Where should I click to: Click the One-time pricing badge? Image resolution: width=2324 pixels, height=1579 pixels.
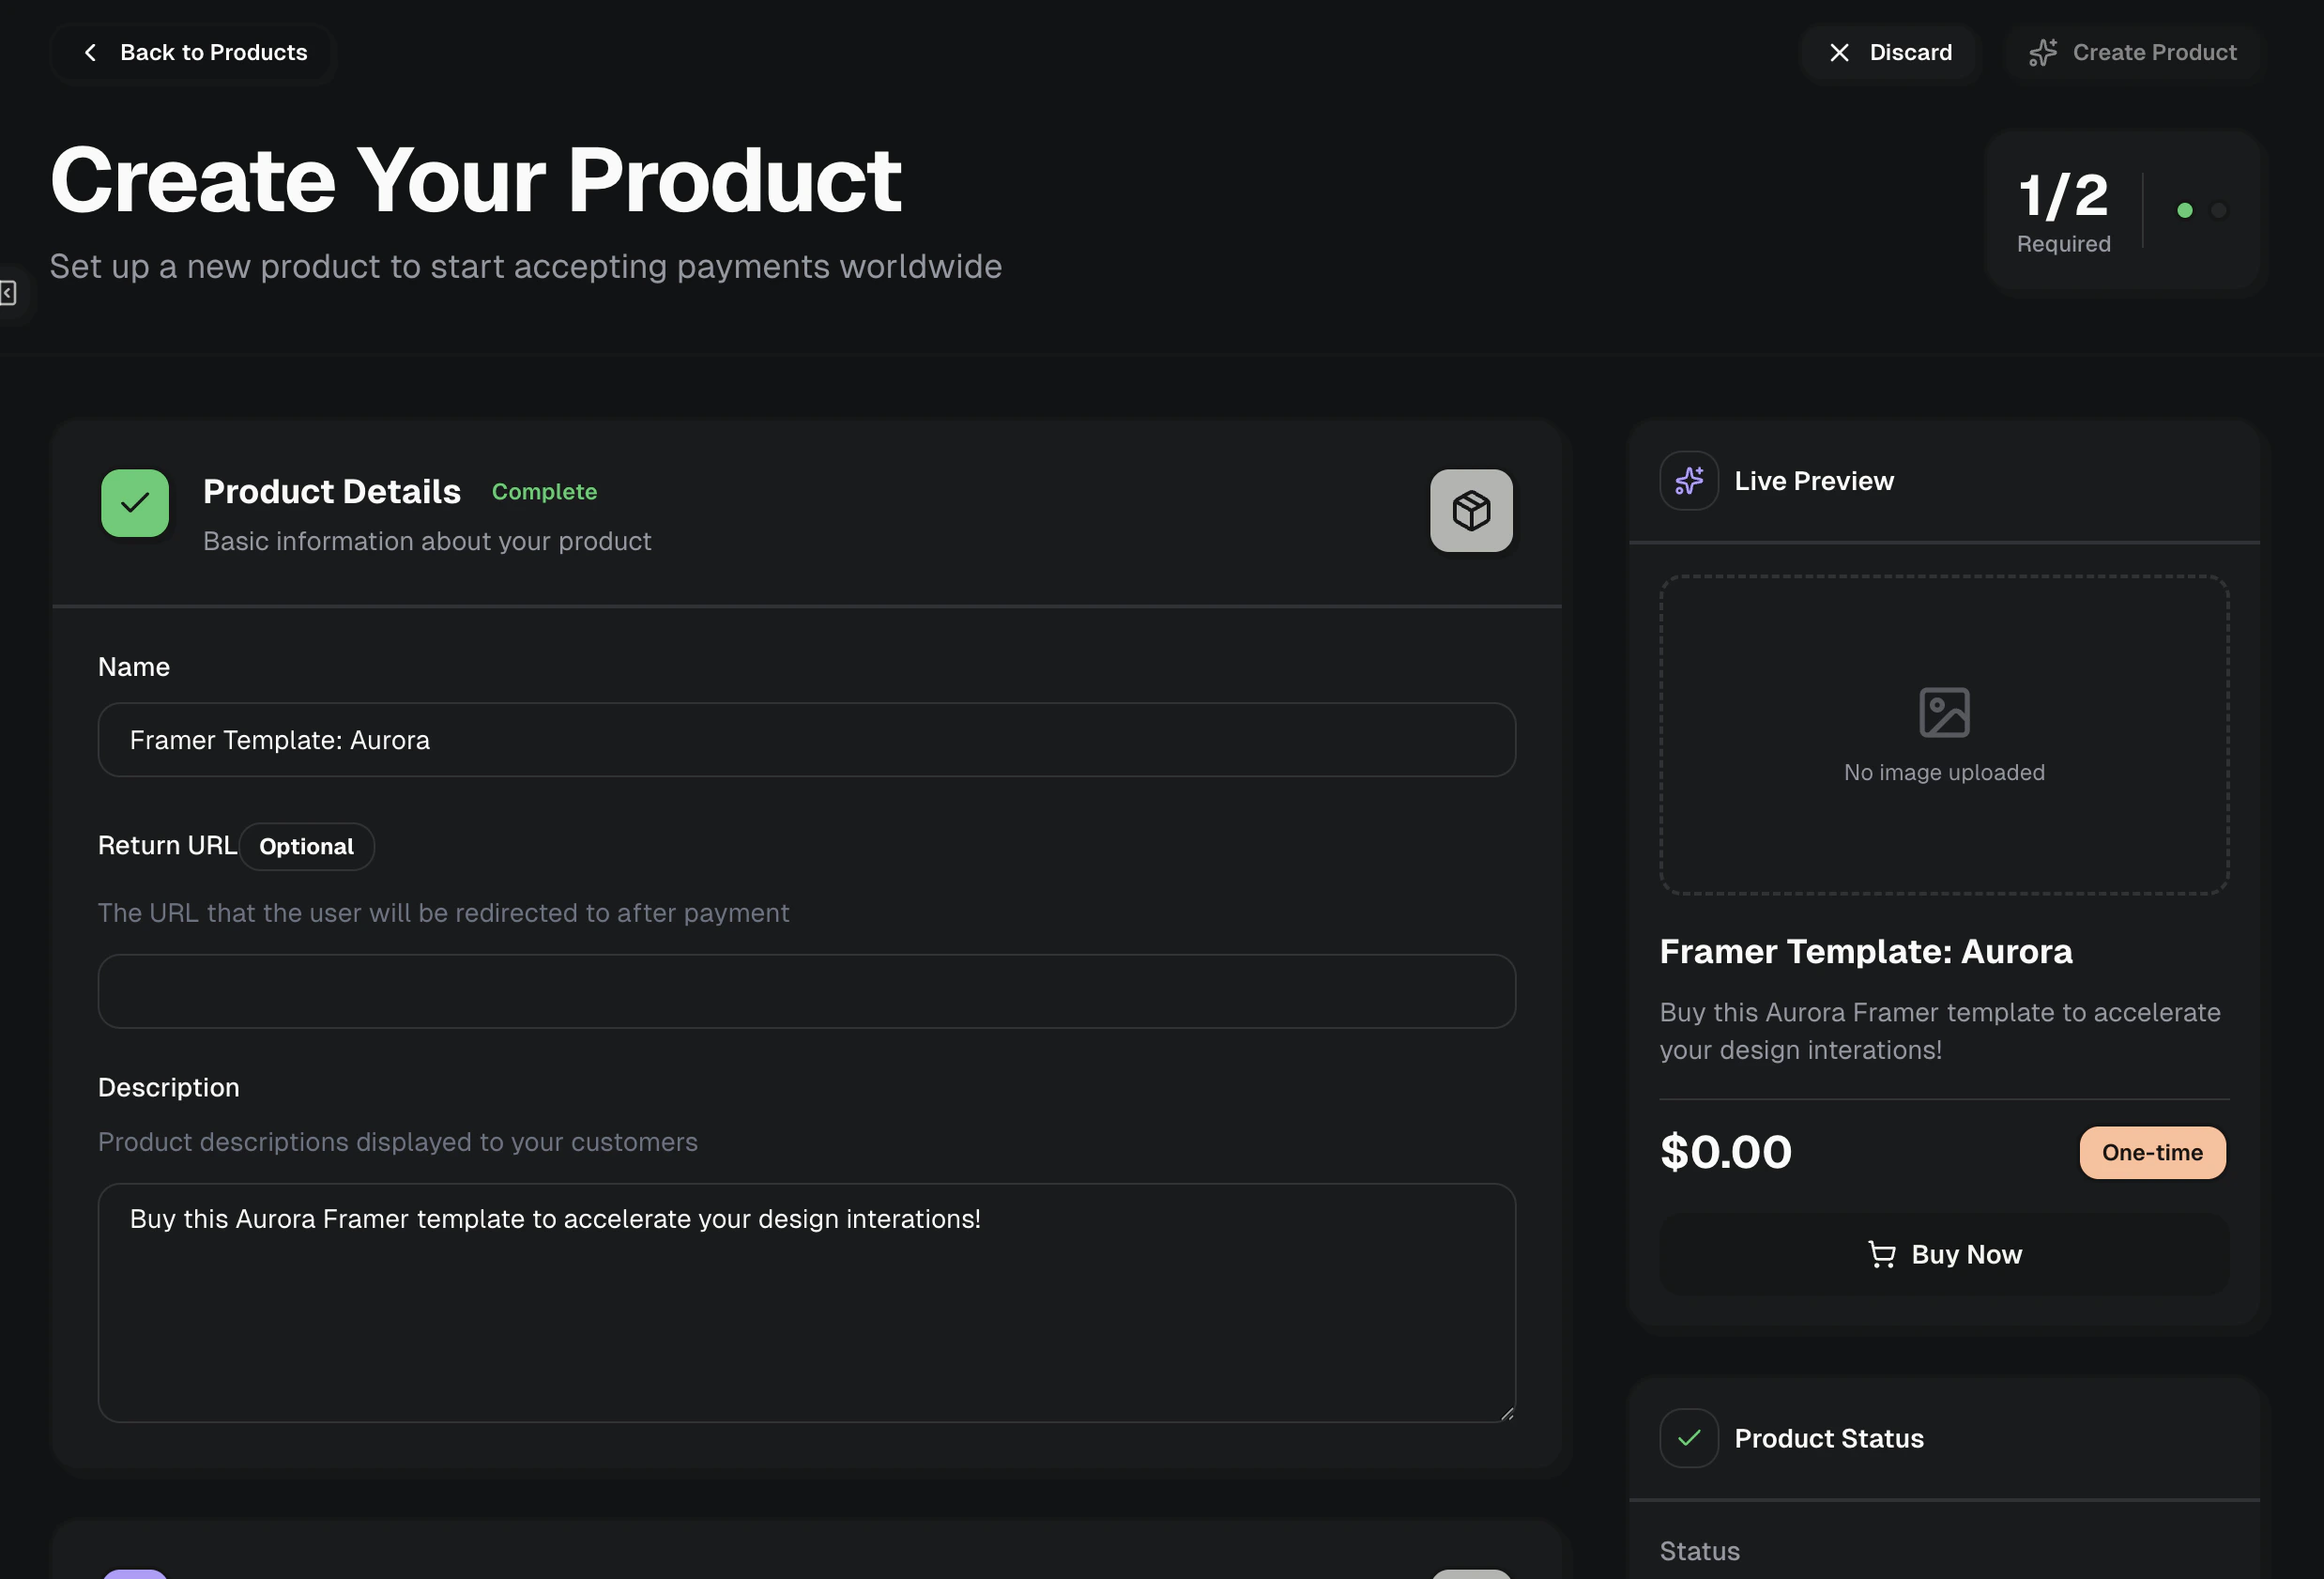(x=2152, y=1152)
